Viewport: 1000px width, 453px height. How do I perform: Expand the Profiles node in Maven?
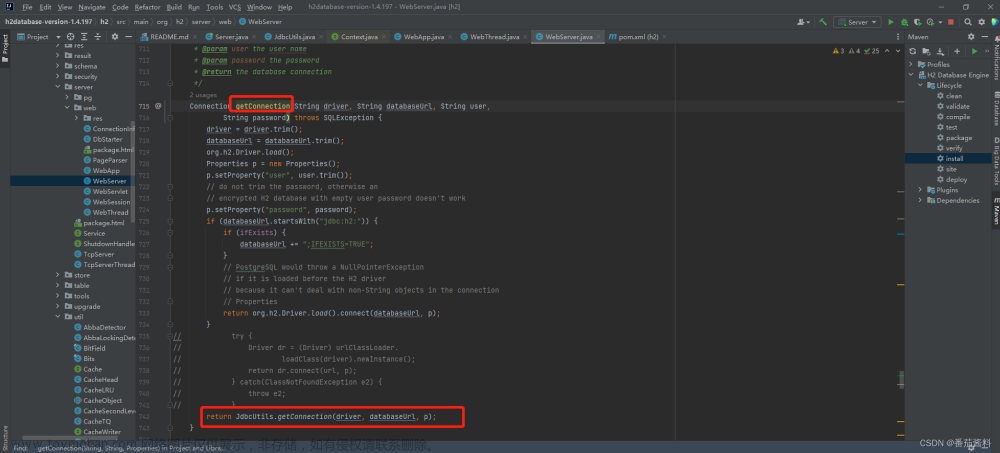913,64
